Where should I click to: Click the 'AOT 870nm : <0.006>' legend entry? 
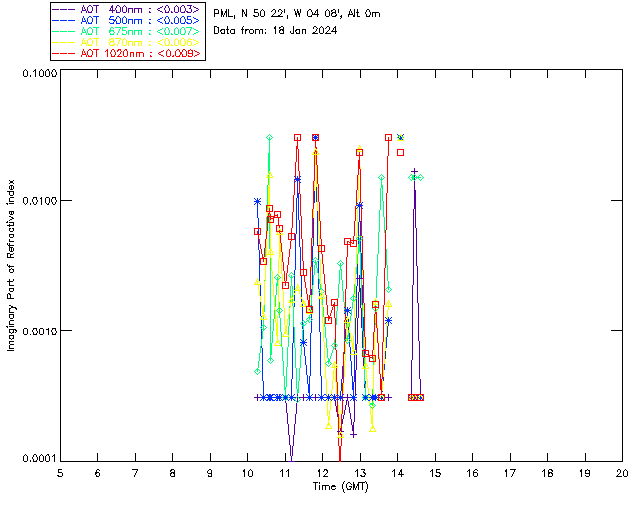[127, 42]
